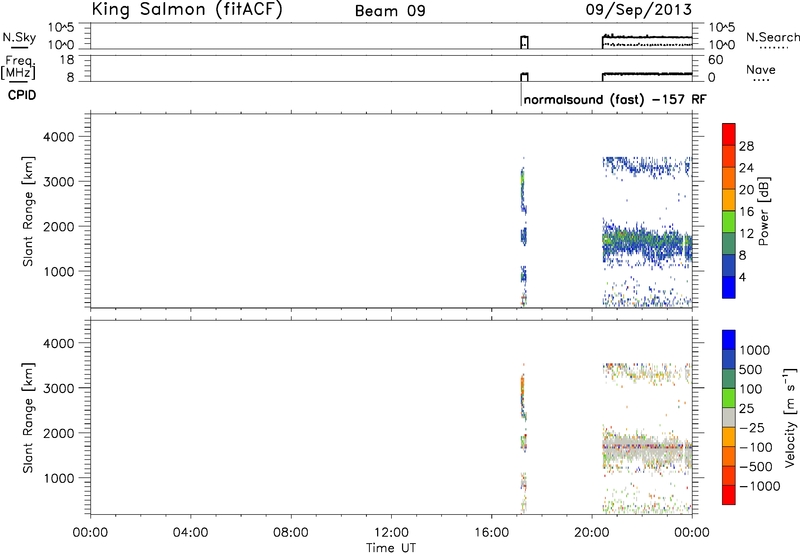Select the "16:00" time axis label
Viewport: 800px width, 554px height.
pos(491,532)
